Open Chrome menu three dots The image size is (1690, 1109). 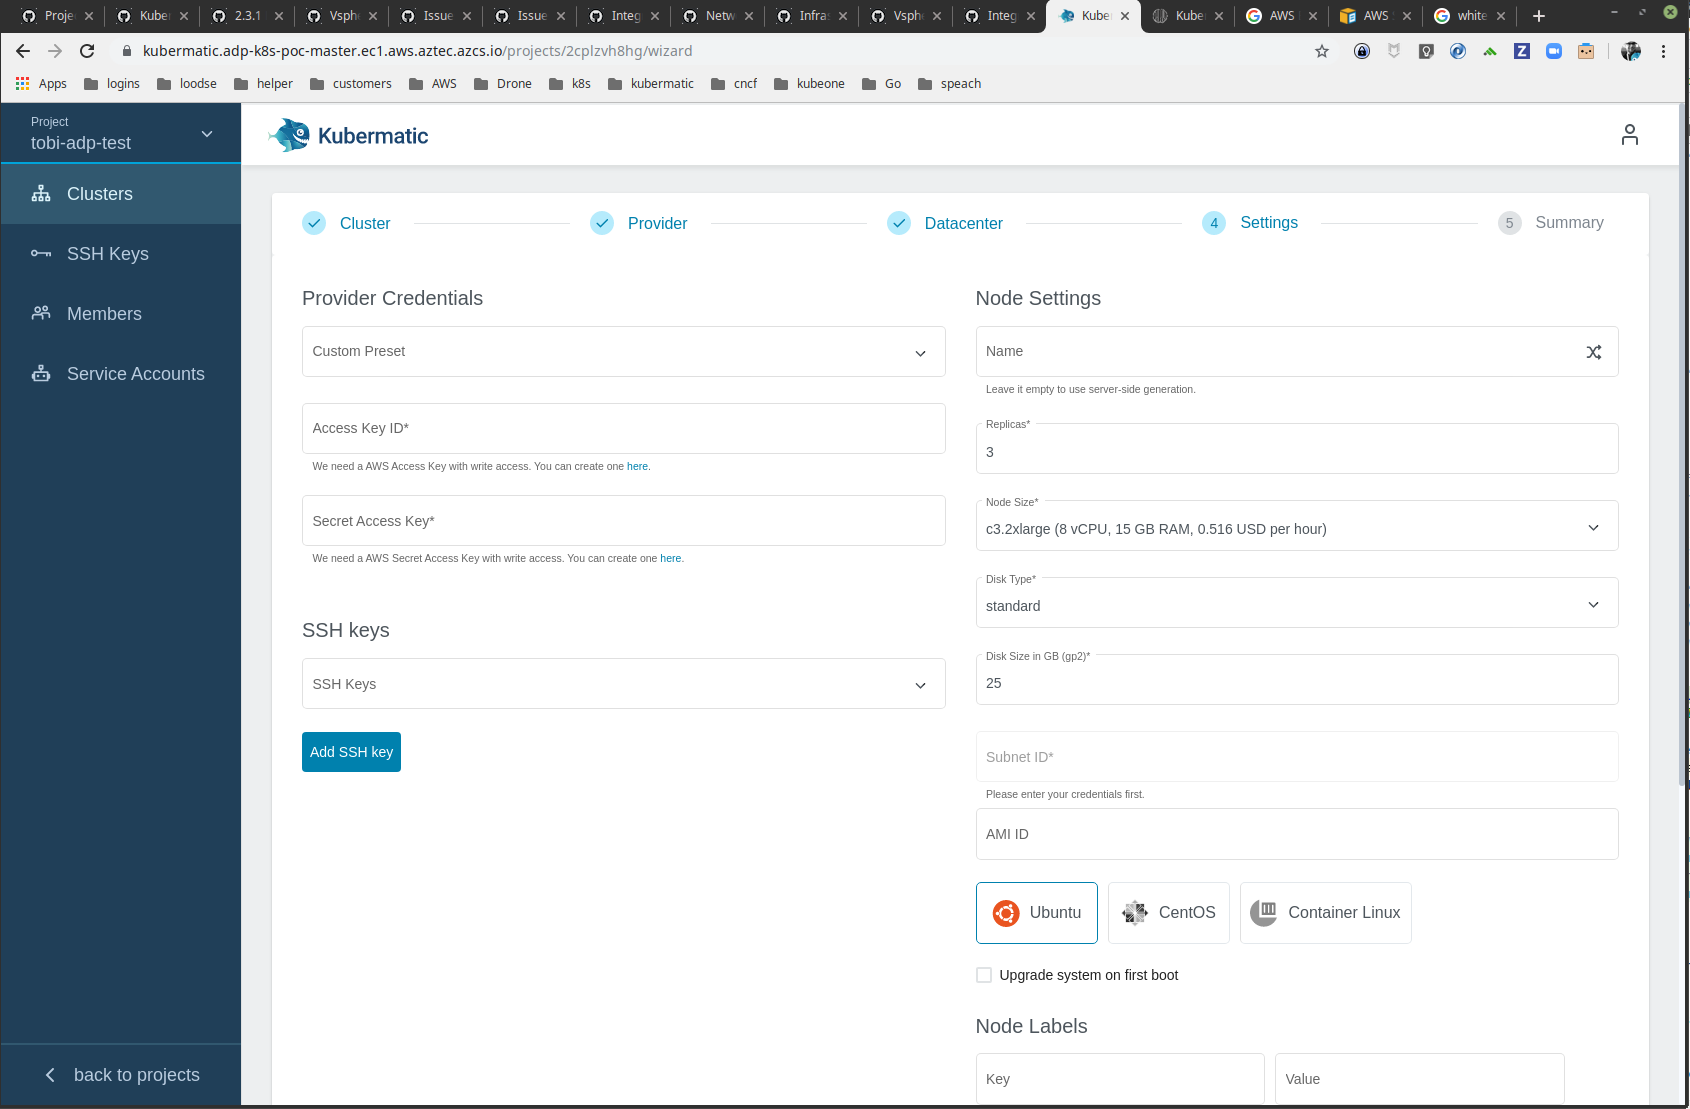(x=1664, y=51)
